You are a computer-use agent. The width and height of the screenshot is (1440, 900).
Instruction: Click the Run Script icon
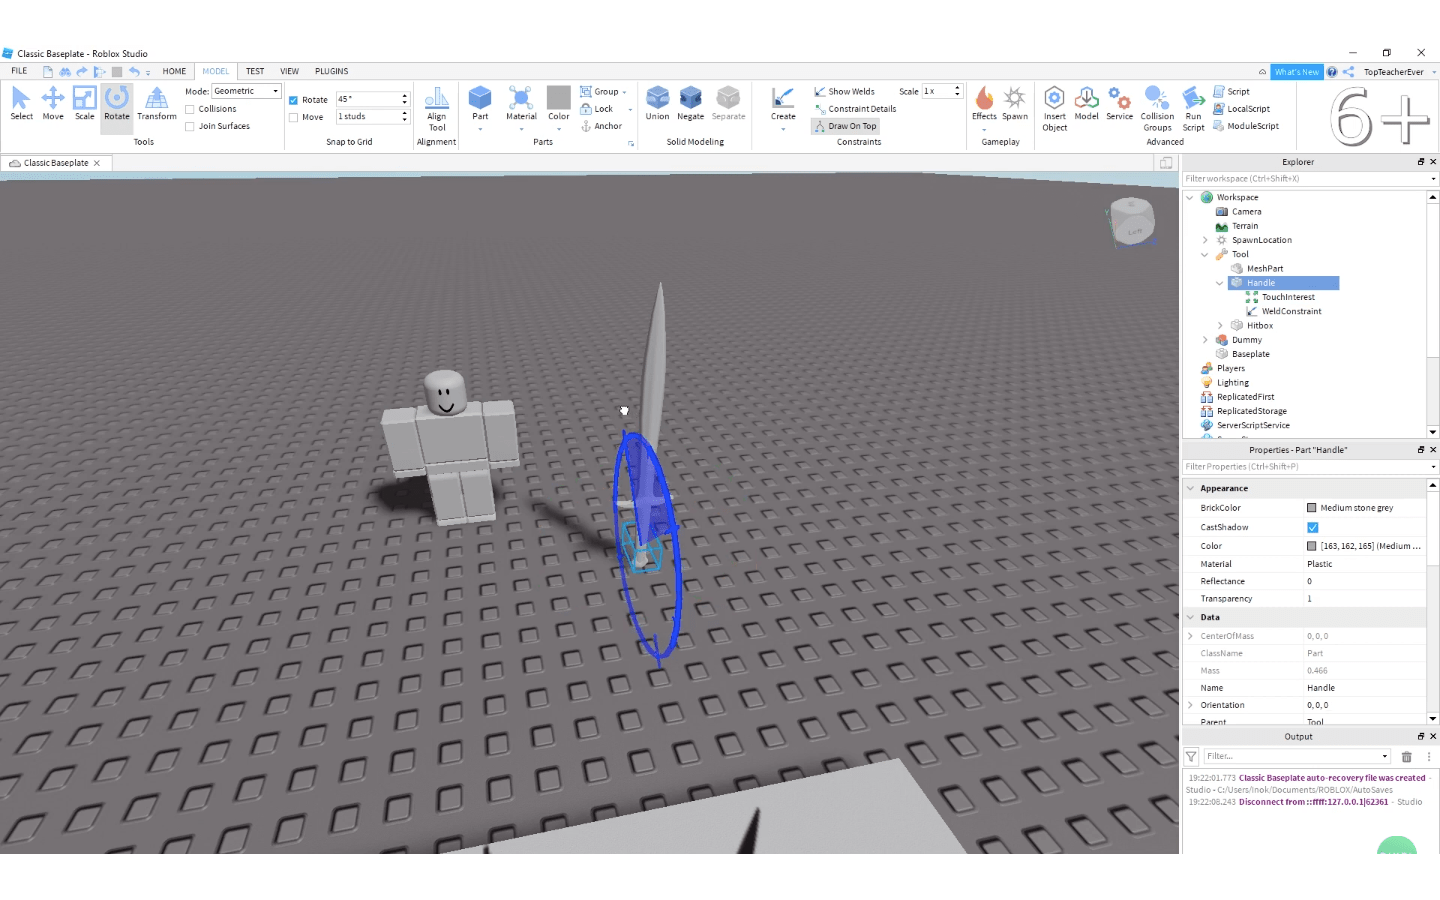1193,109
